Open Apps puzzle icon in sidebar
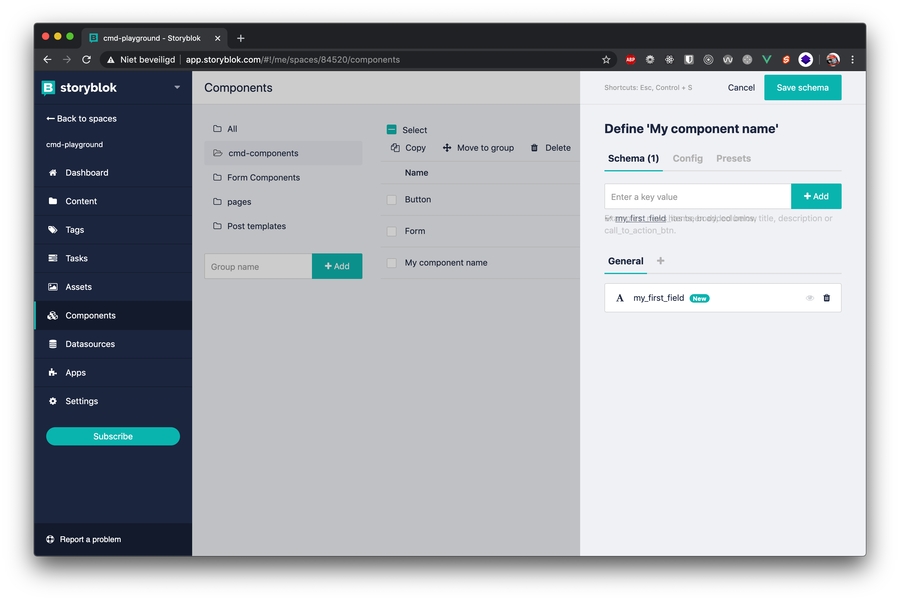The image size is (900, 601). pos(53,373)
